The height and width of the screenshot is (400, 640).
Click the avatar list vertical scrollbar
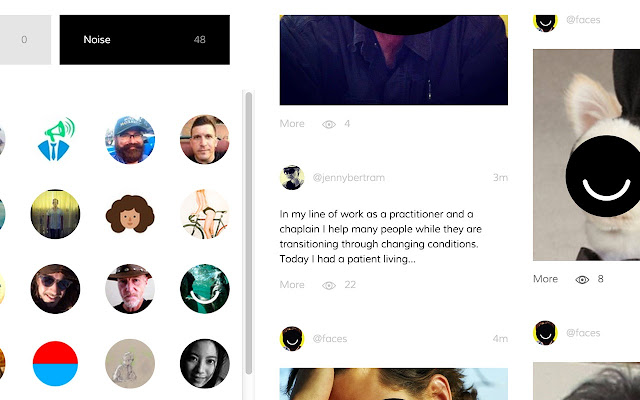249,233
